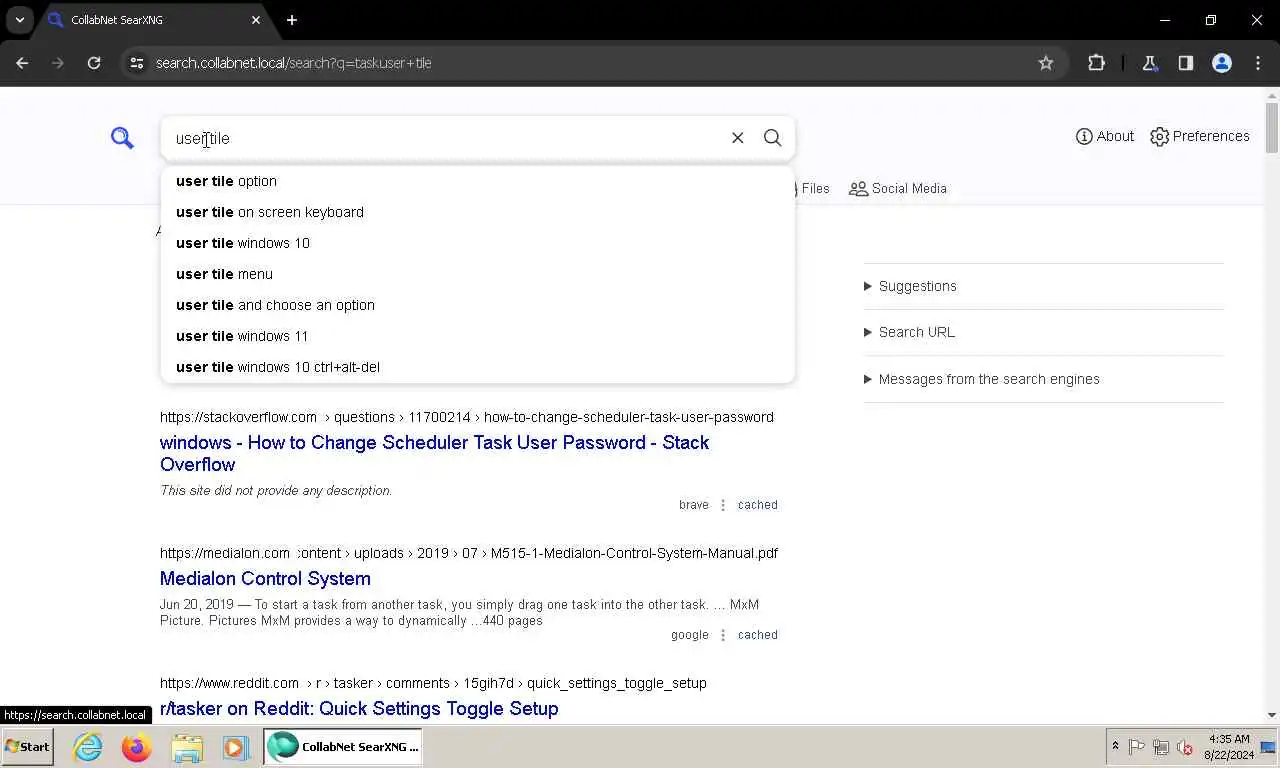Expand the Search URL section

pos(1043,332)
